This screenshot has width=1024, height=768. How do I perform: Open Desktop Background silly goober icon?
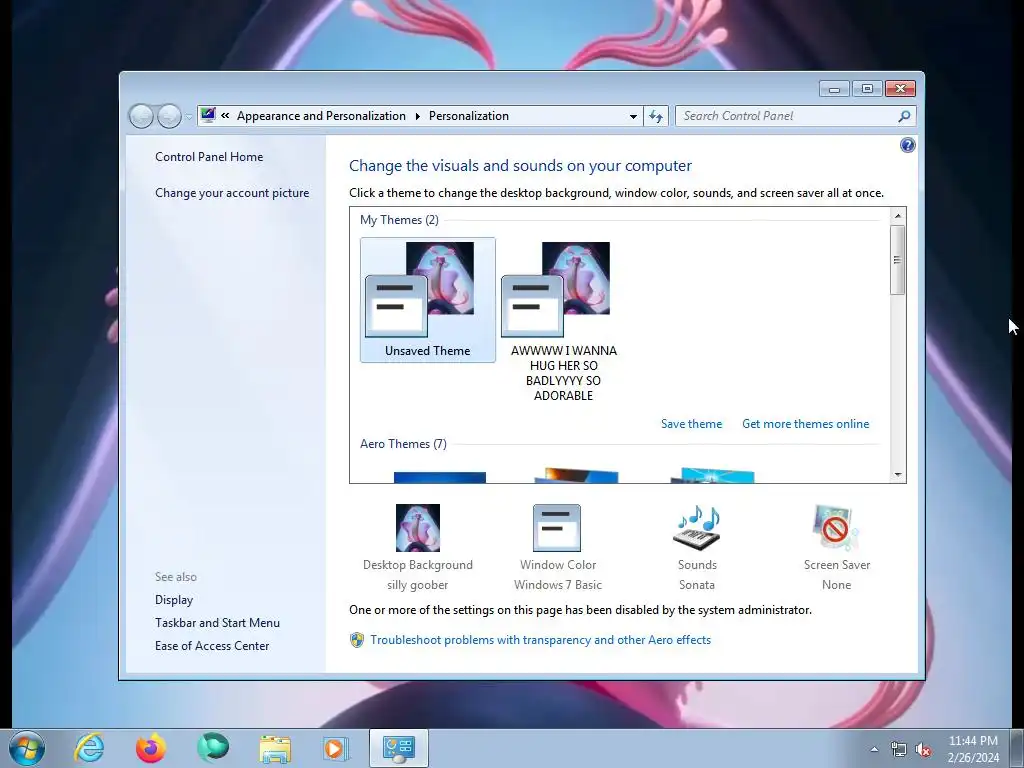(418, 528)
